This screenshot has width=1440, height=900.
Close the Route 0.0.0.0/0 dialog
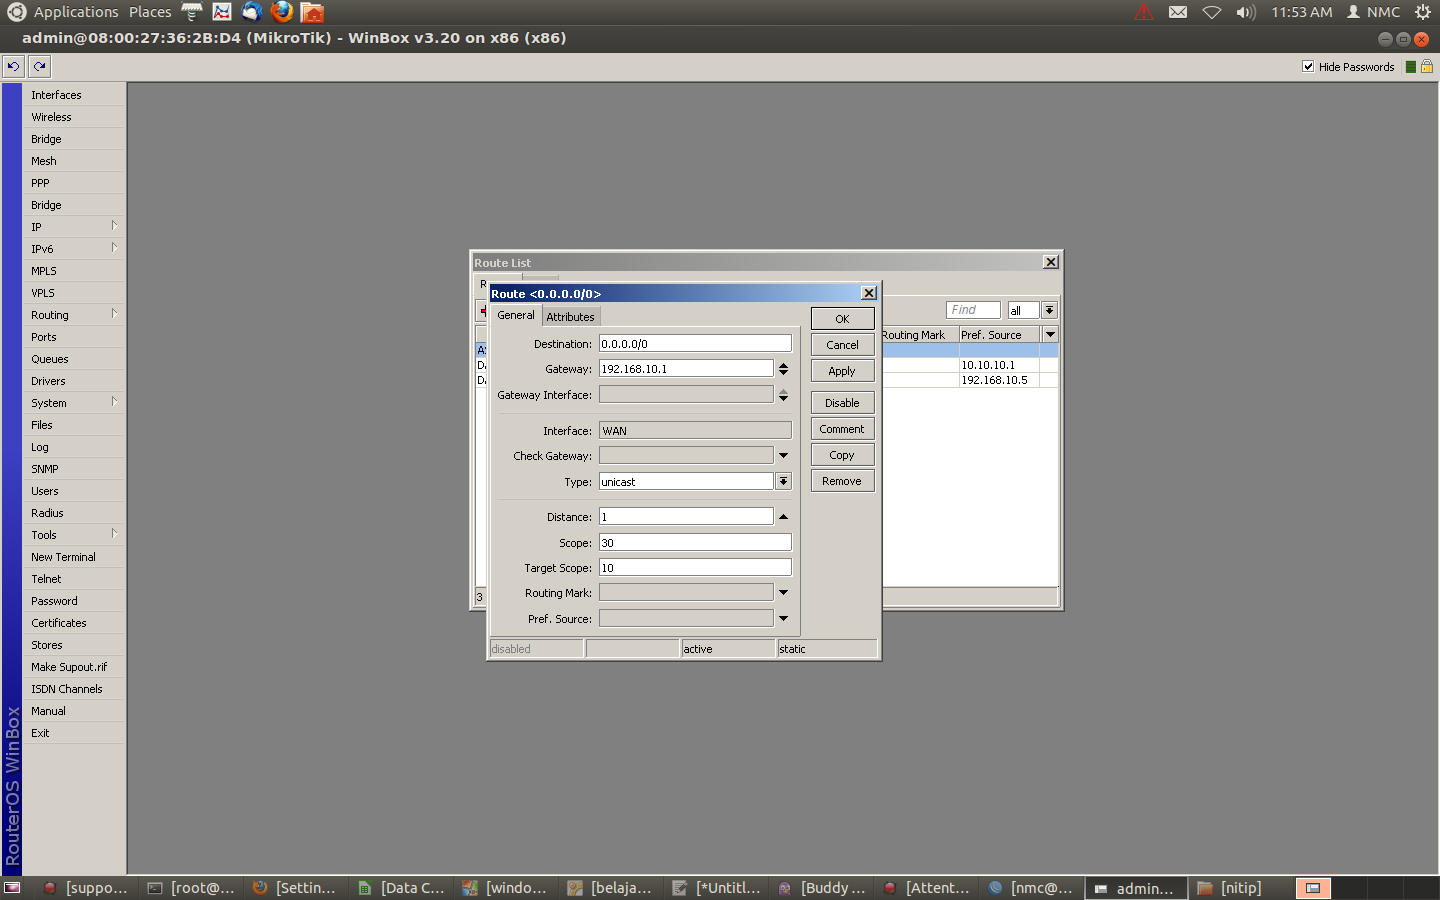(869, 293)
